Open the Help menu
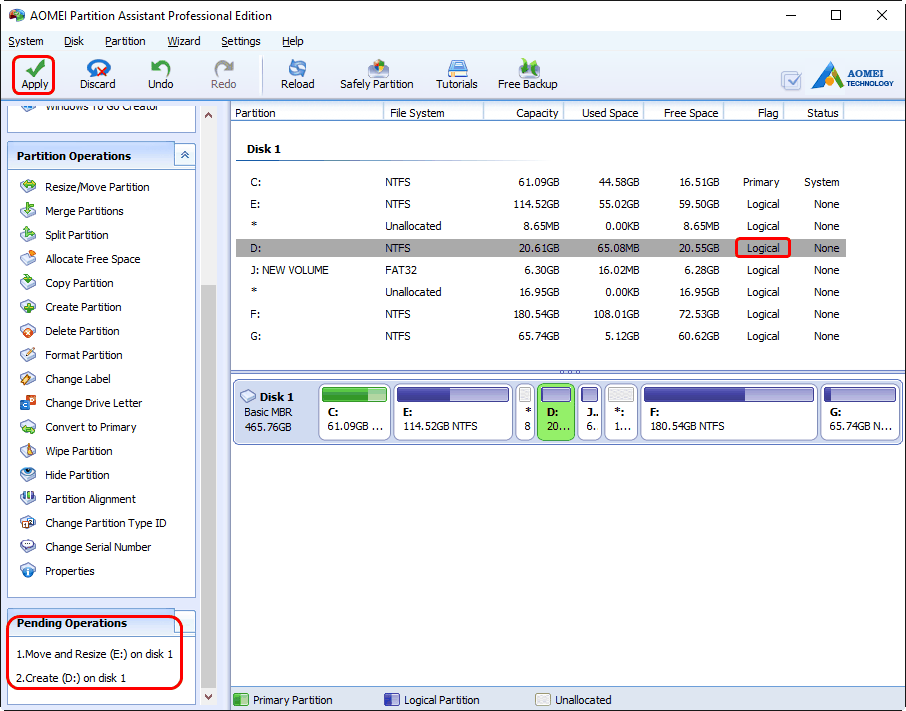Screen dimensions: 906x711 click(x=292, y=41)
